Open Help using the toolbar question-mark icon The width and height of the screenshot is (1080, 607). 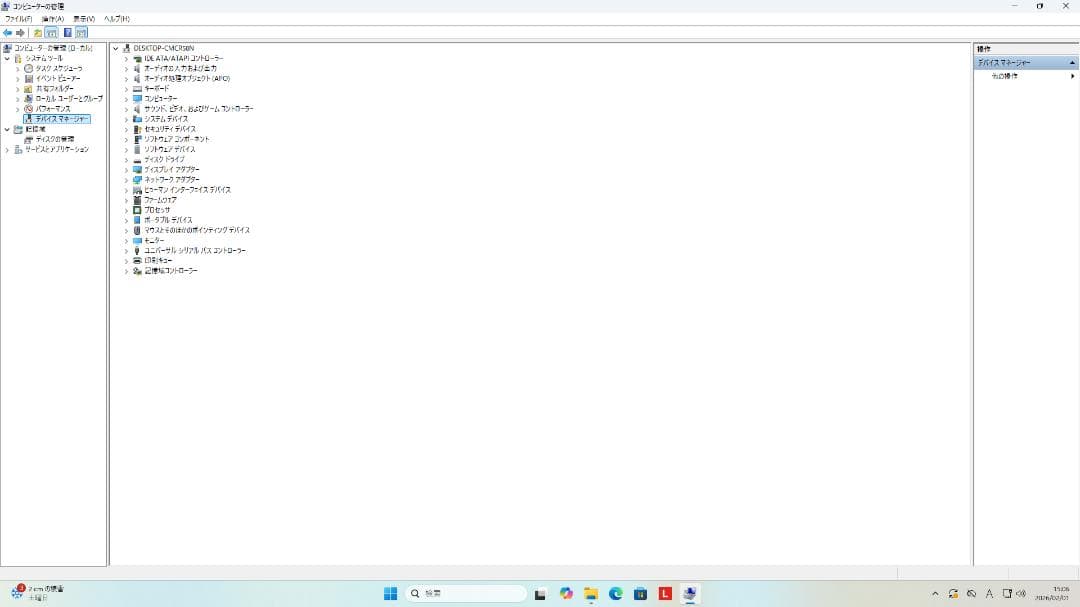point(66,31)
